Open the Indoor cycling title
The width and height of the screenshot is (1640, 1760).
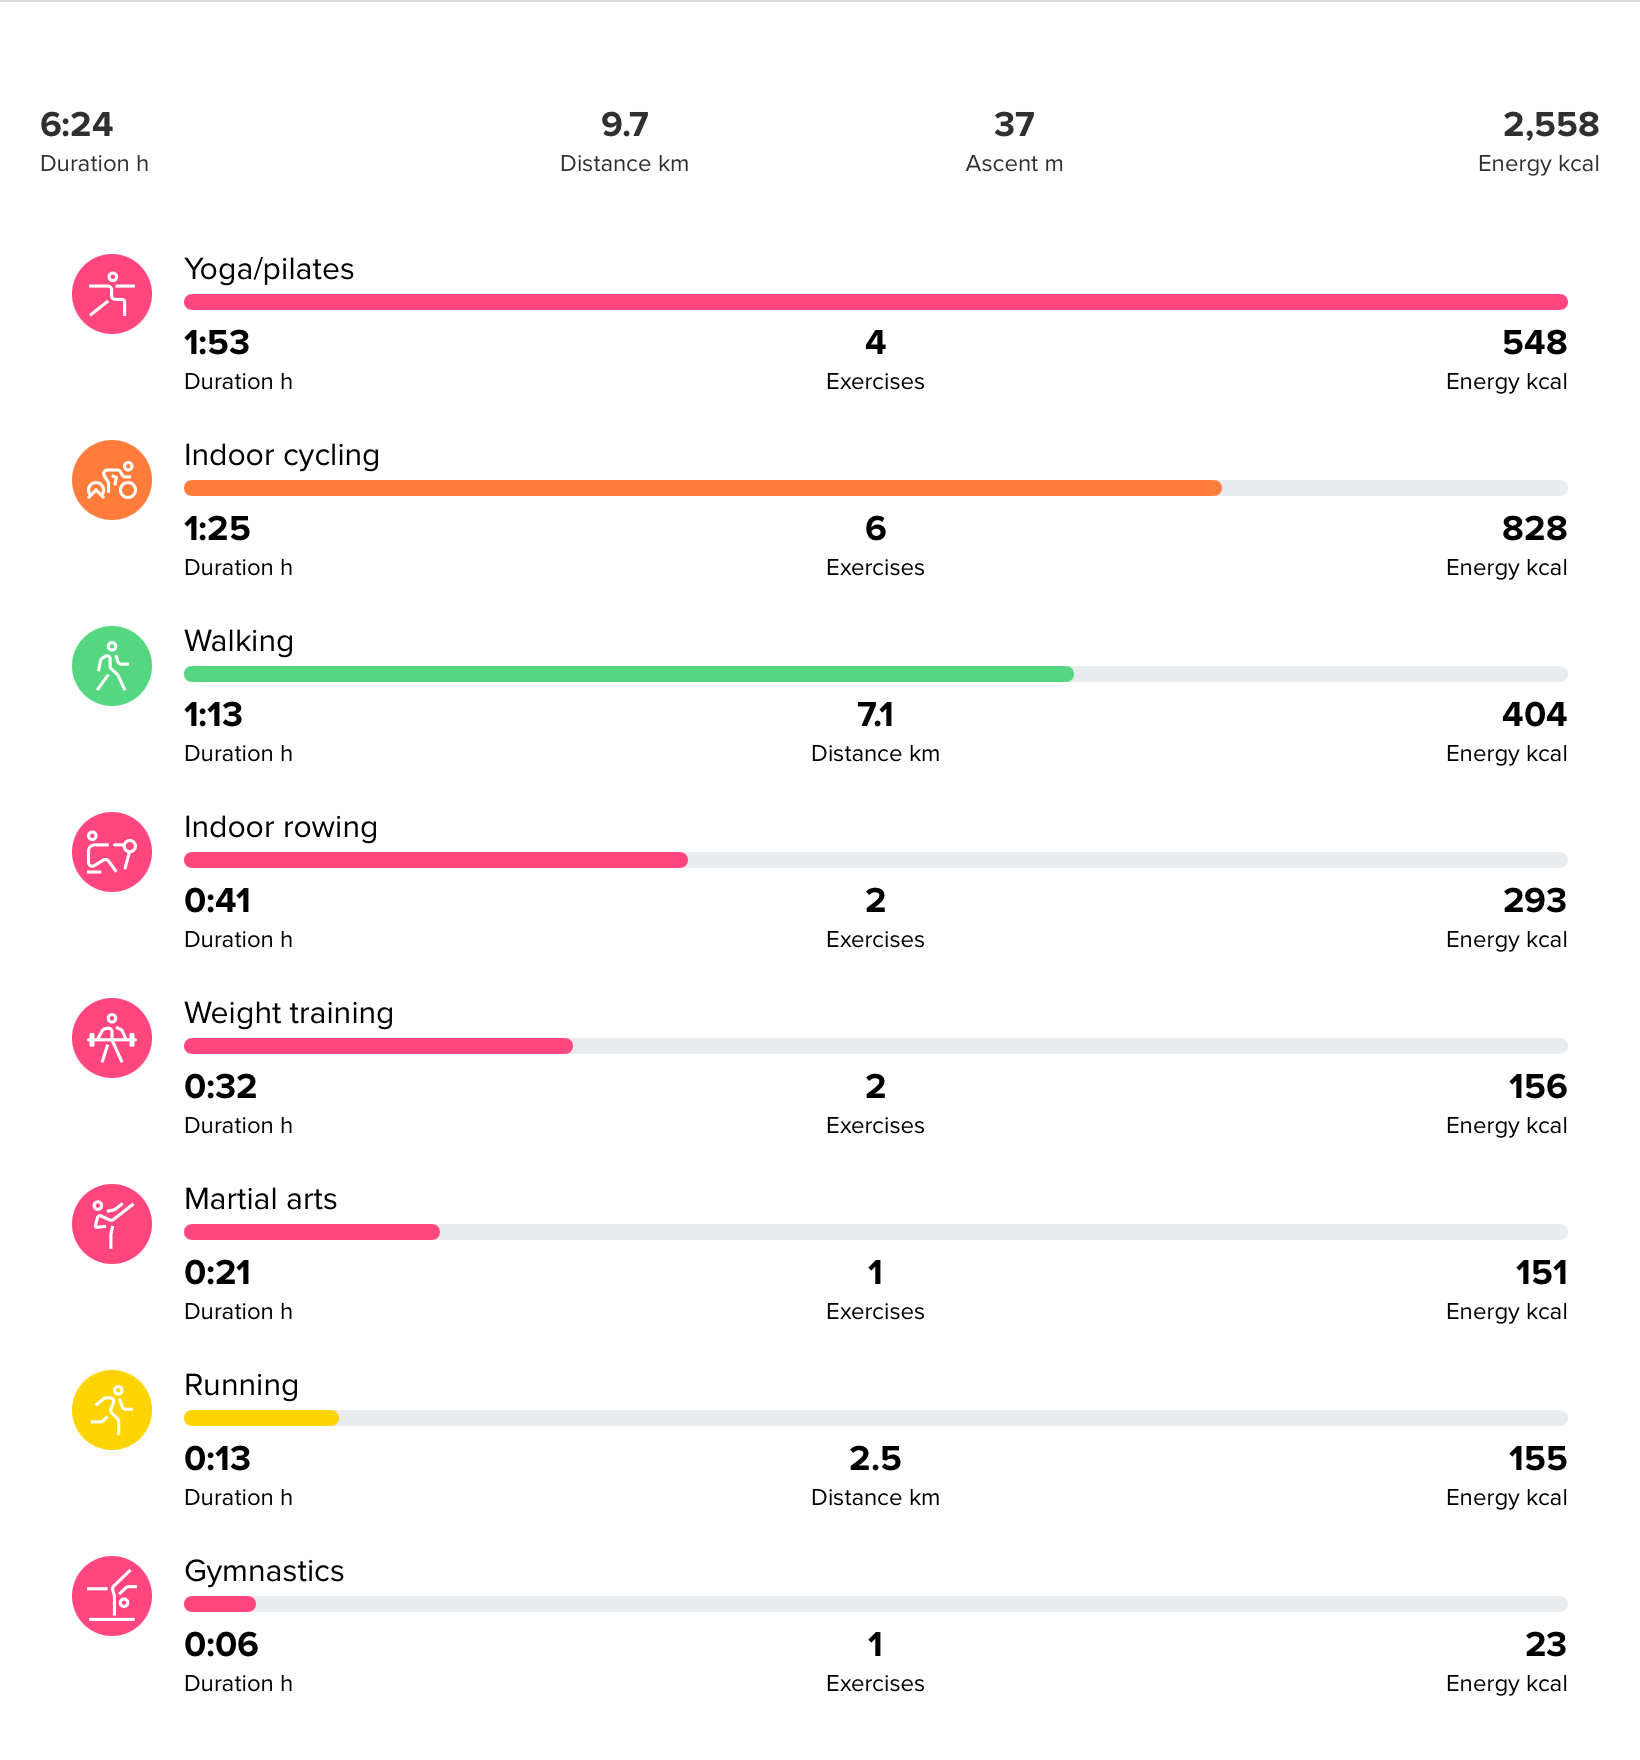[282, 456]
